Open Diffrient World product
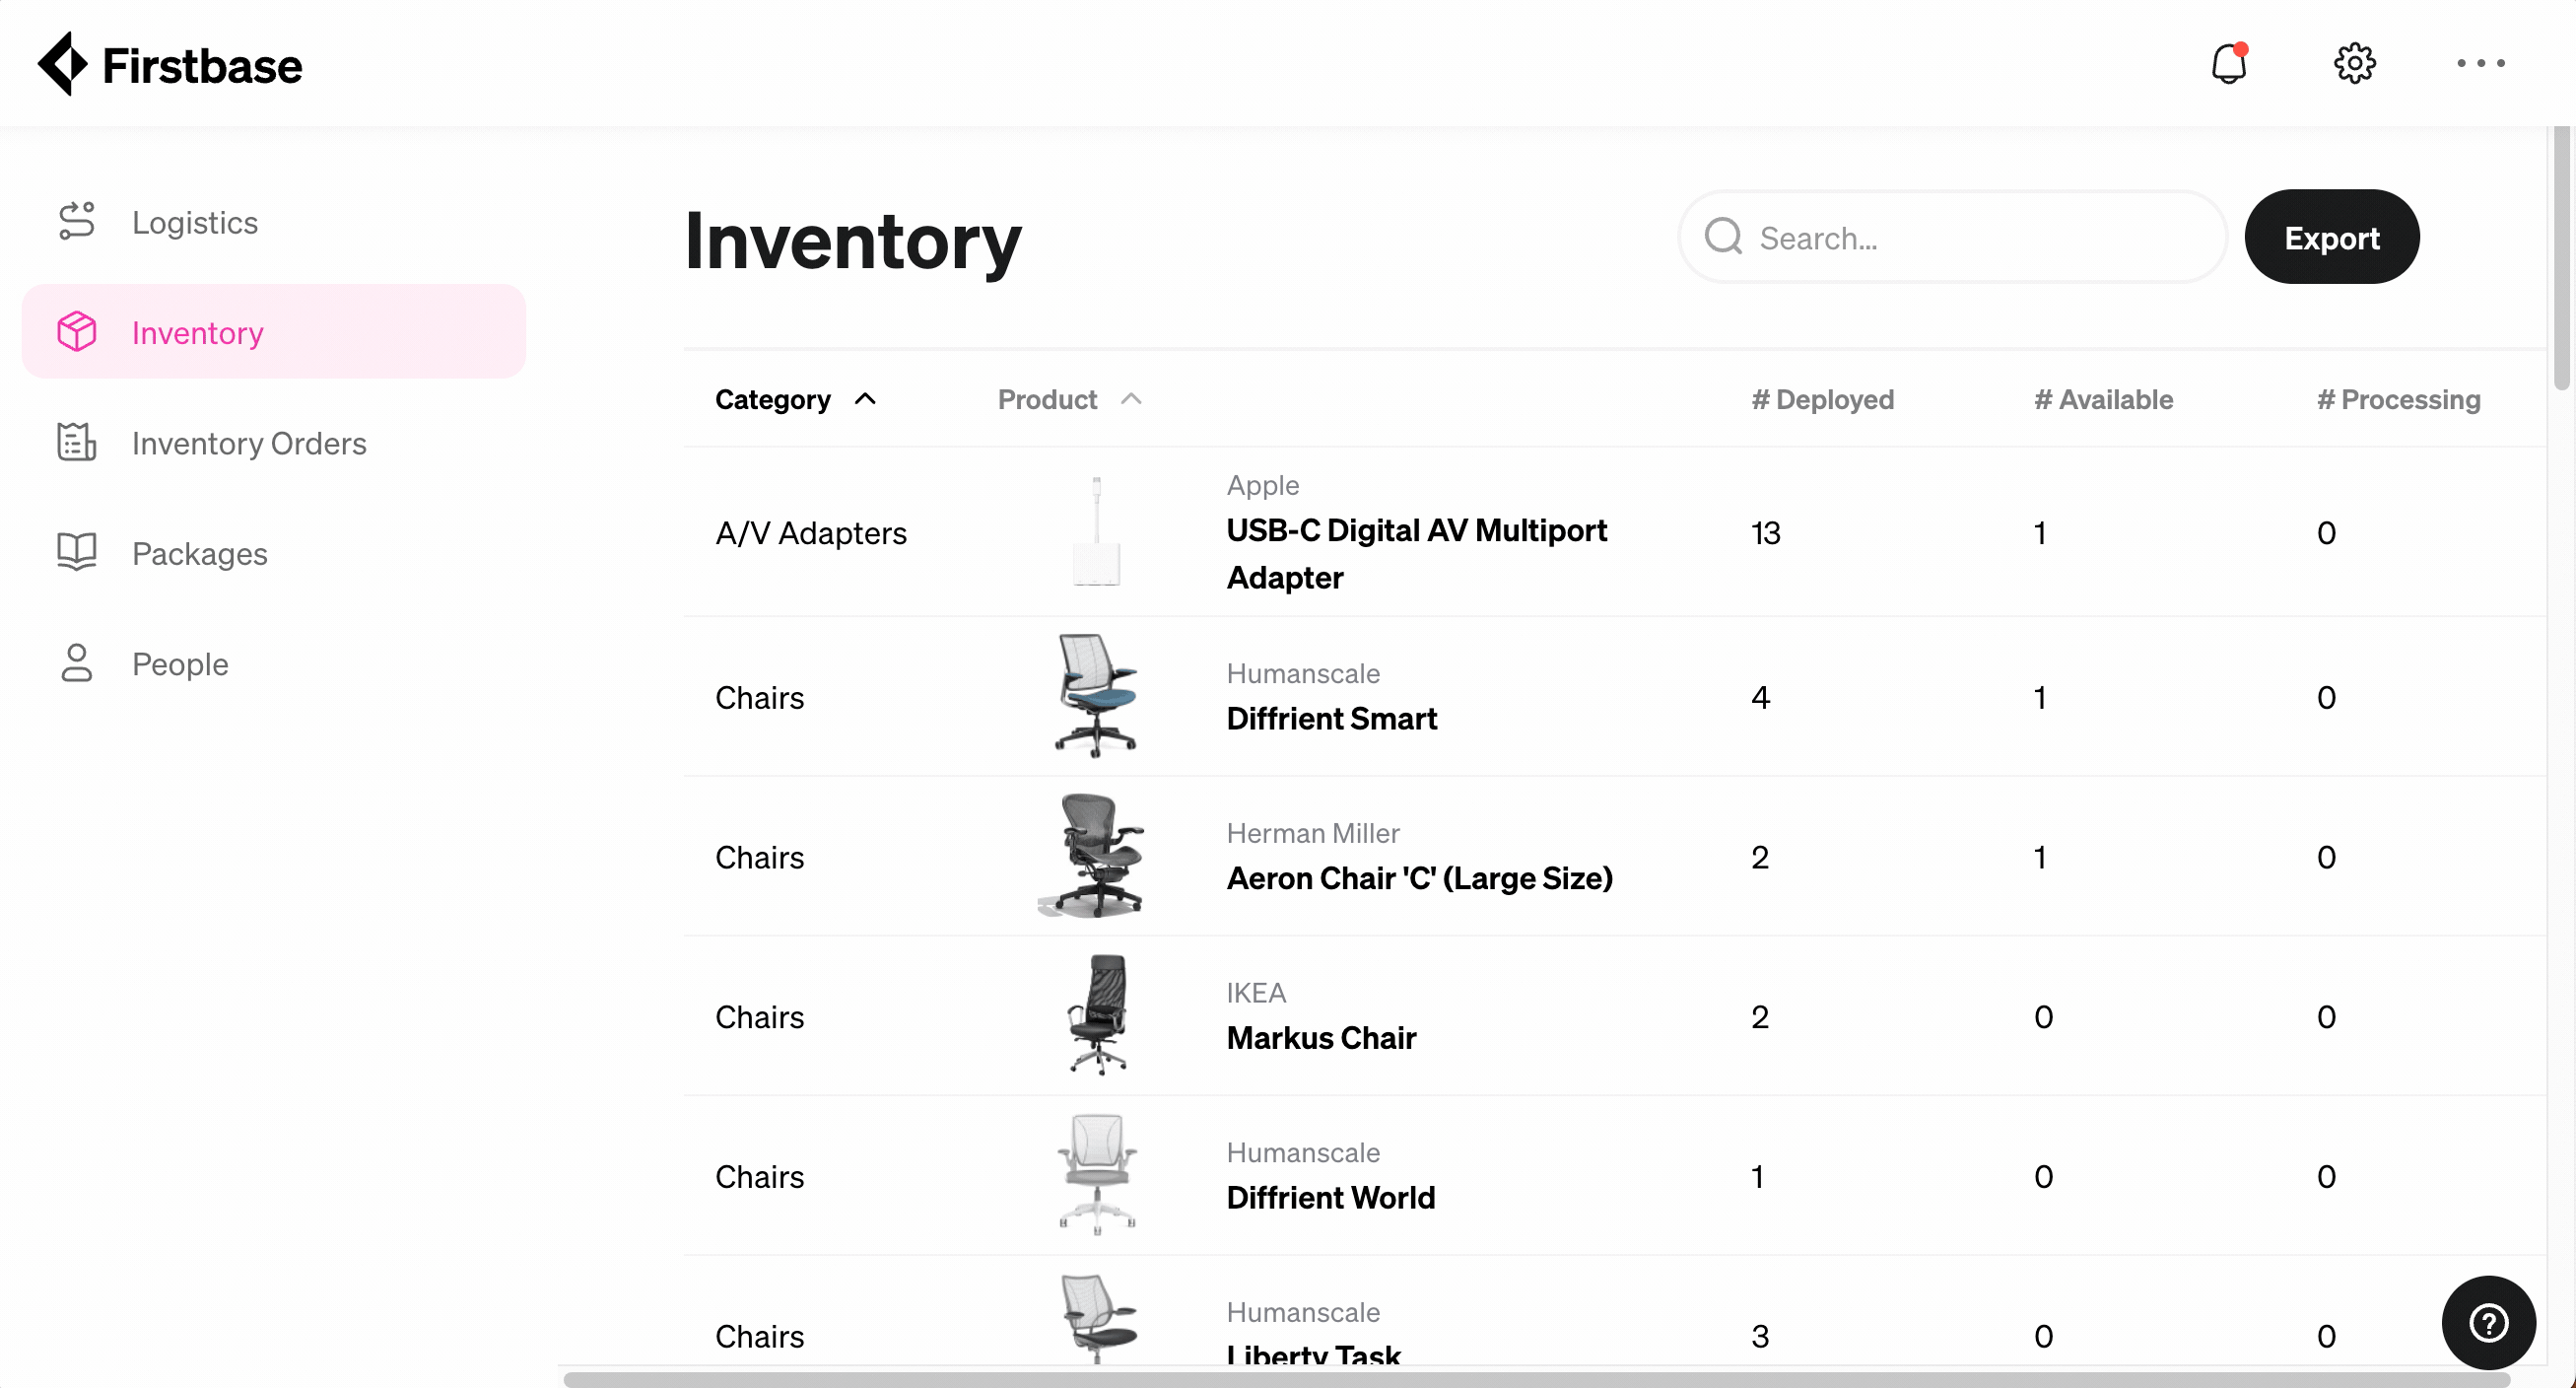The height and width of the screenshot is (1388, 2576). tap(1331, 1198)
